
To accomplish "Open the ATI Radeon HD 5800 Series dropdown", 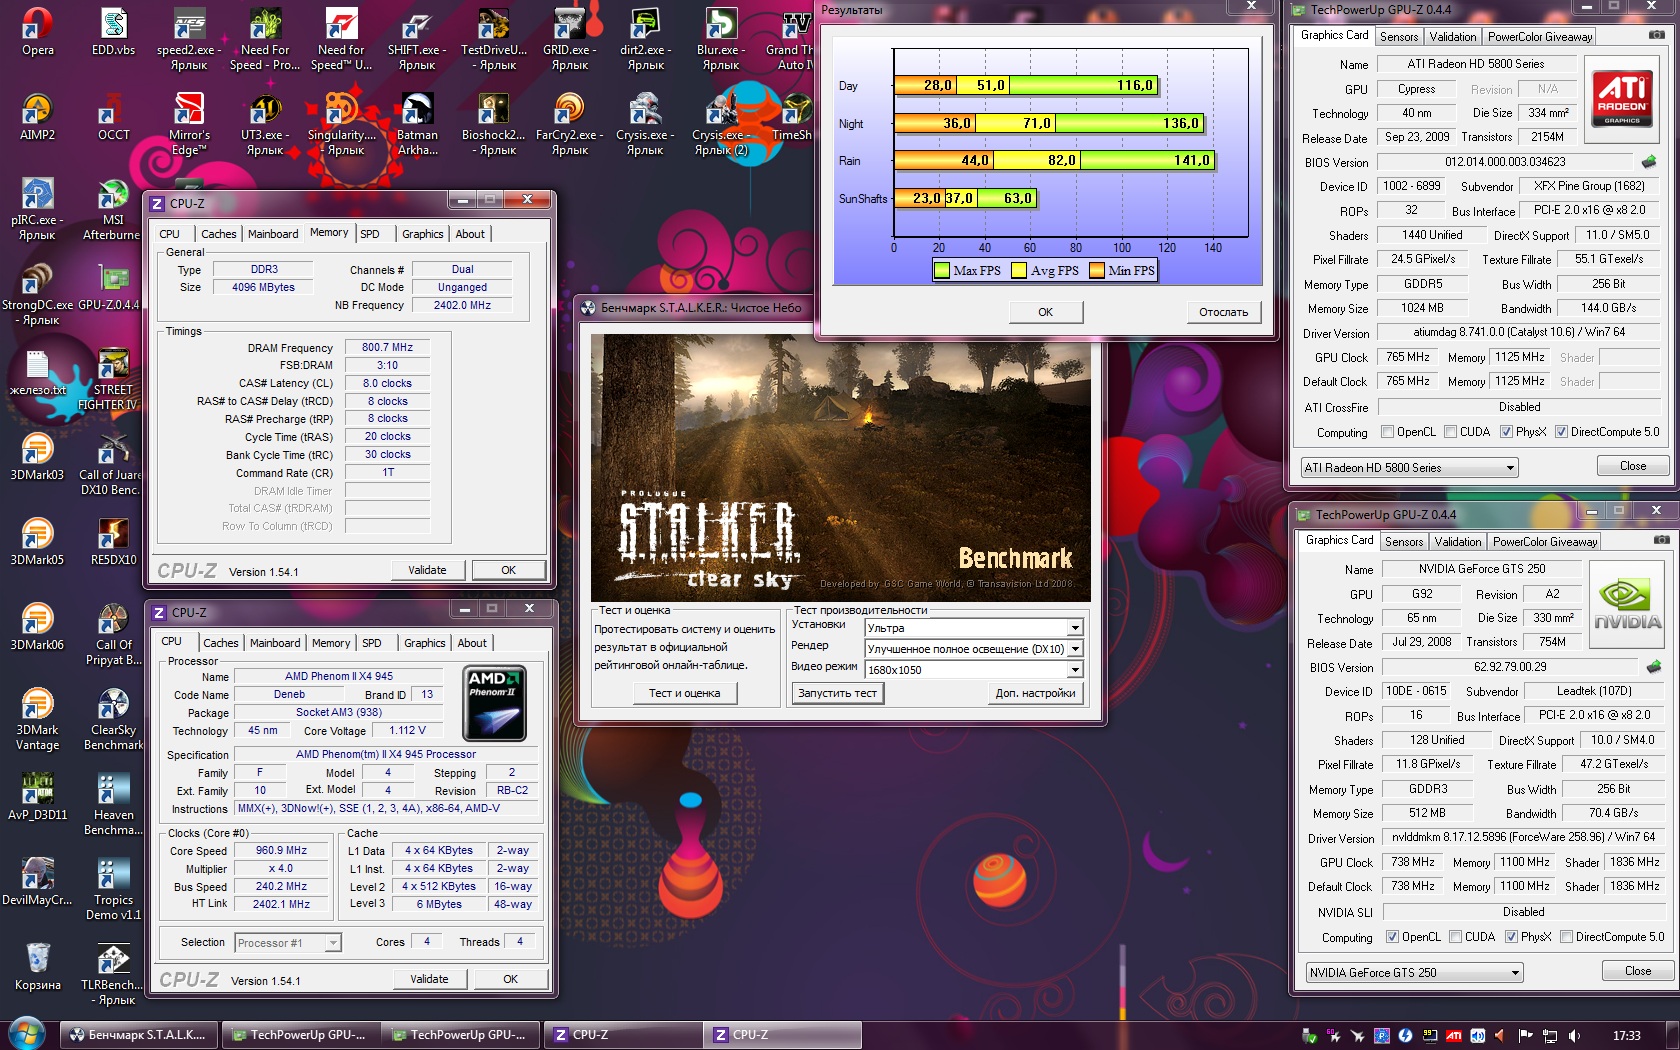I will [1409, 468].
